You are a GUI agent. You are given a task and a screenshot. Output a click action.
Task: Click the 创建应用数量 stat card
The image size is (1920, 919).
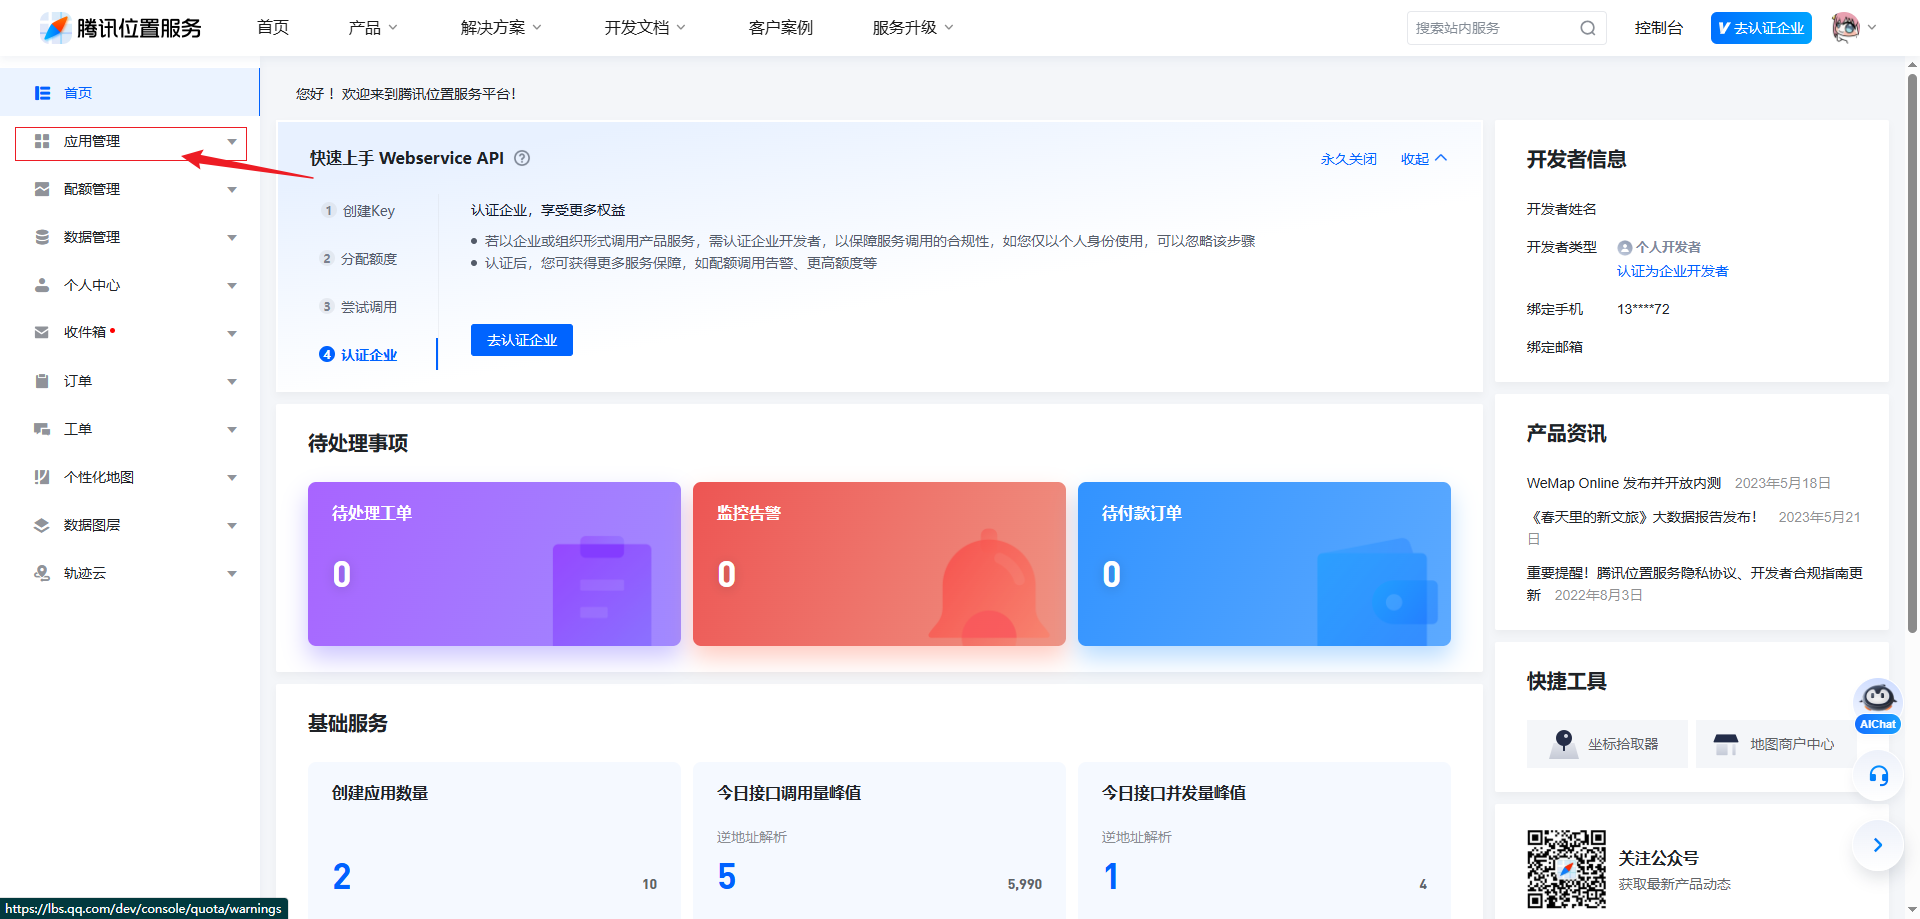[x=494, y=840]
